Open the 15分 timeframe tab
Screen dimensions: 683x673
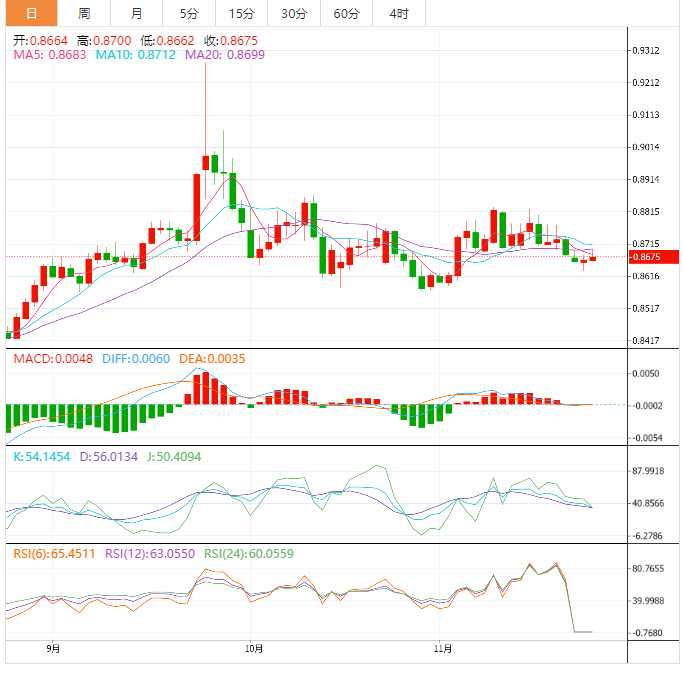242,13
